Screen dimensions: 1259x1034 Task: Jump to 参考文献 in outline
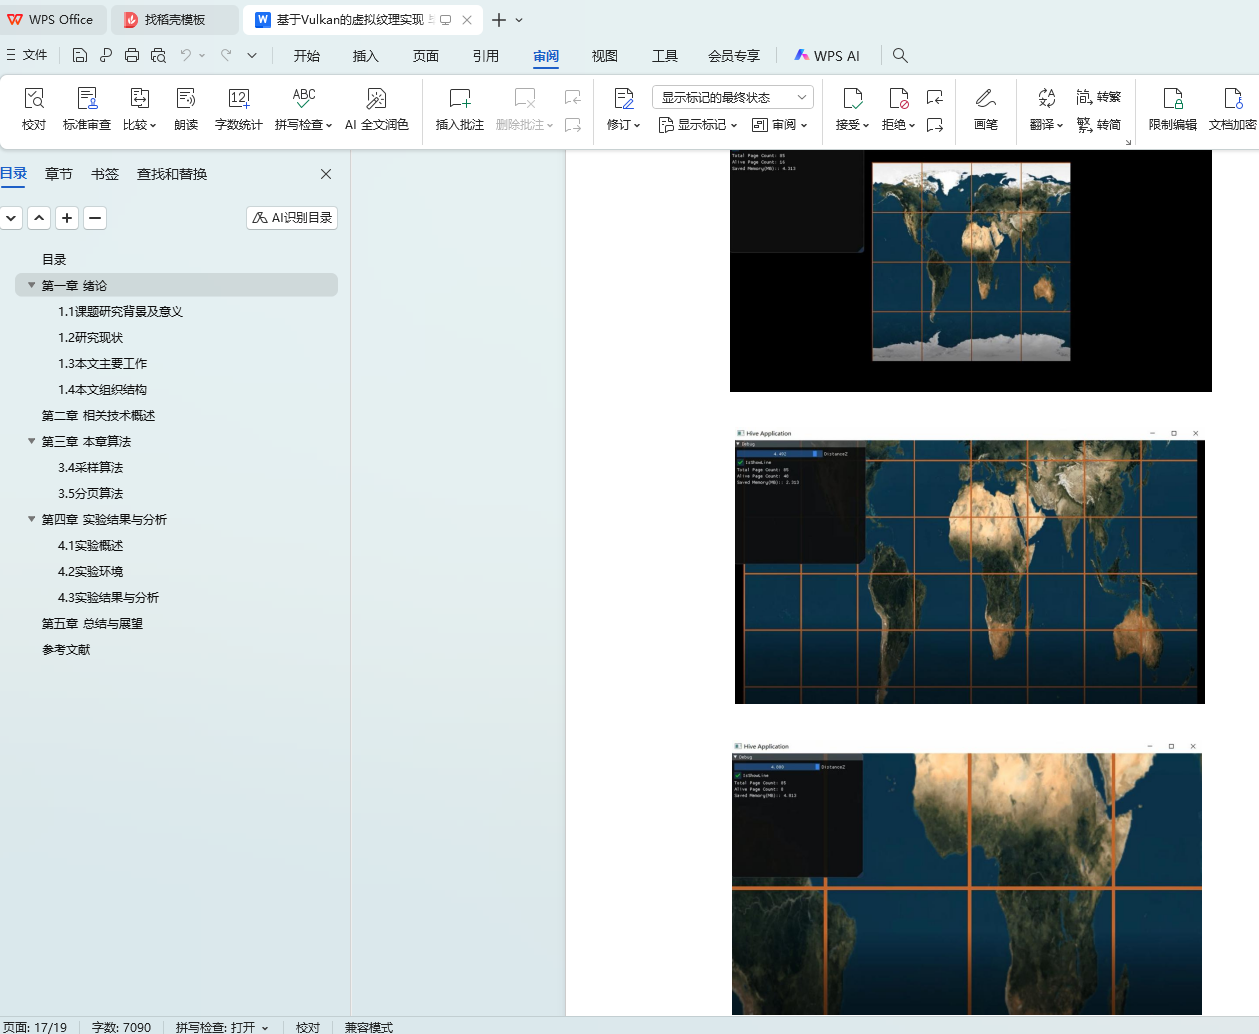click(x=66, y=650)
